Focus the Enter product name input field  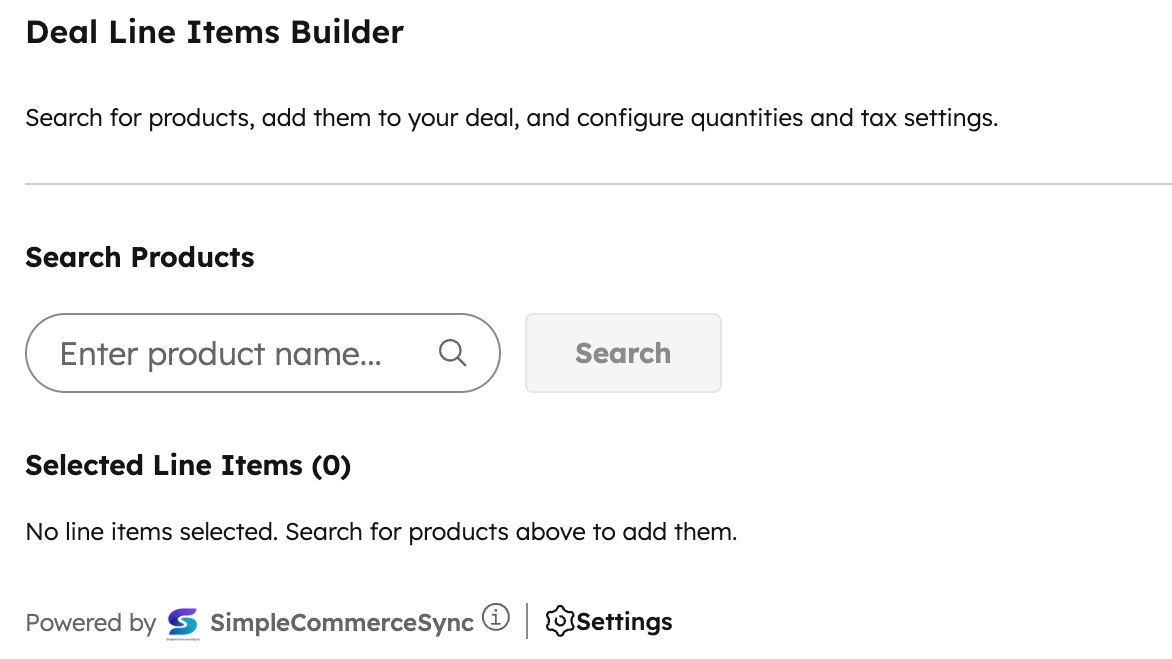point(240,353)
